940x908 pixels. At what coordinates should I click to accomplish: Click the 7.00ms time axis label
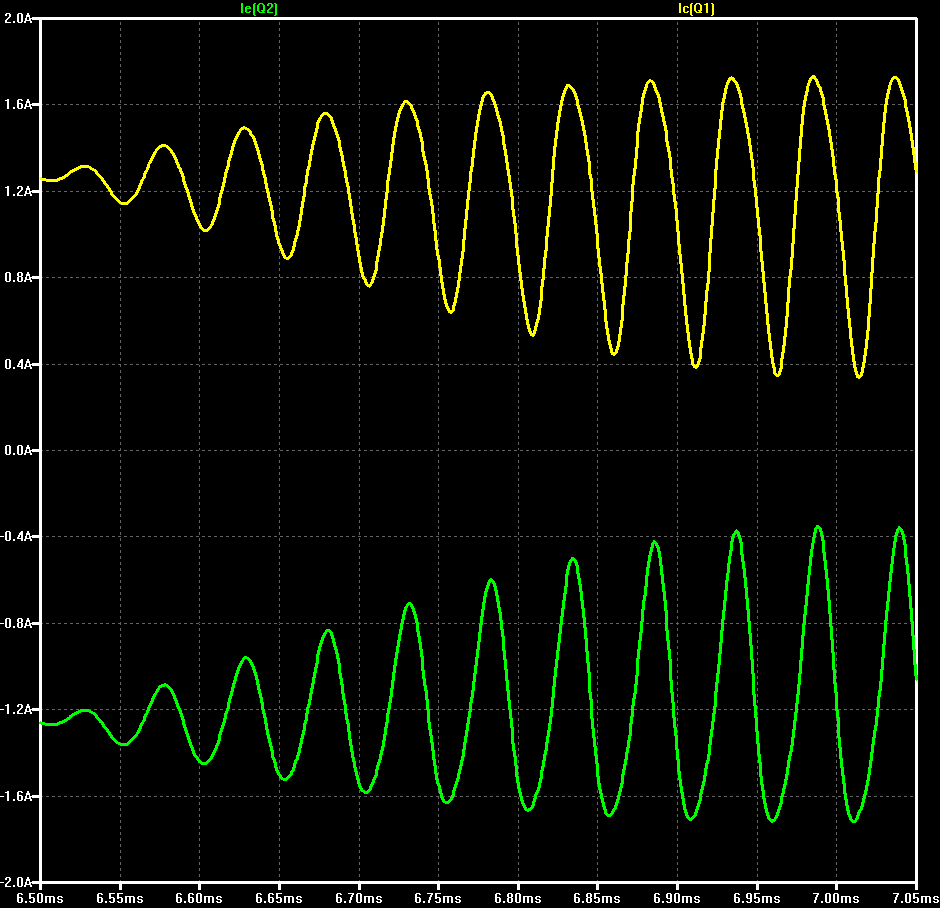[836, 898]
